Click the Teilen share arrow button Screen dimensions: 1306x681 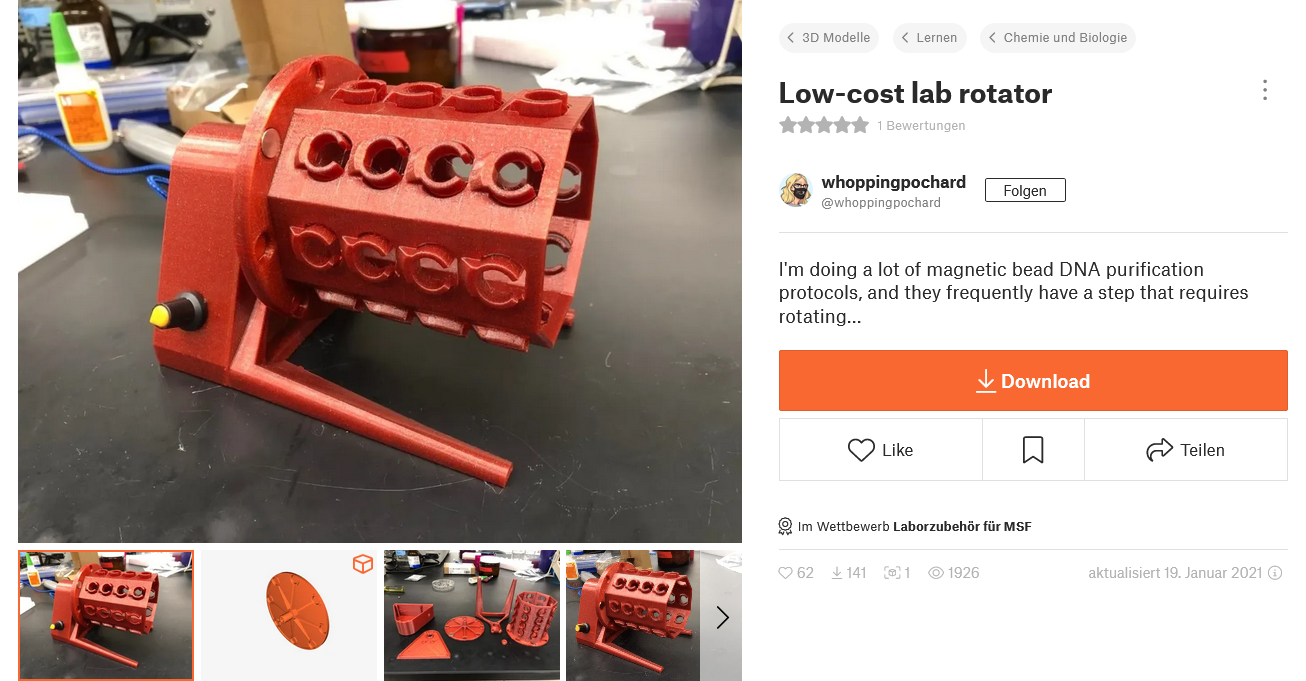1185,450
